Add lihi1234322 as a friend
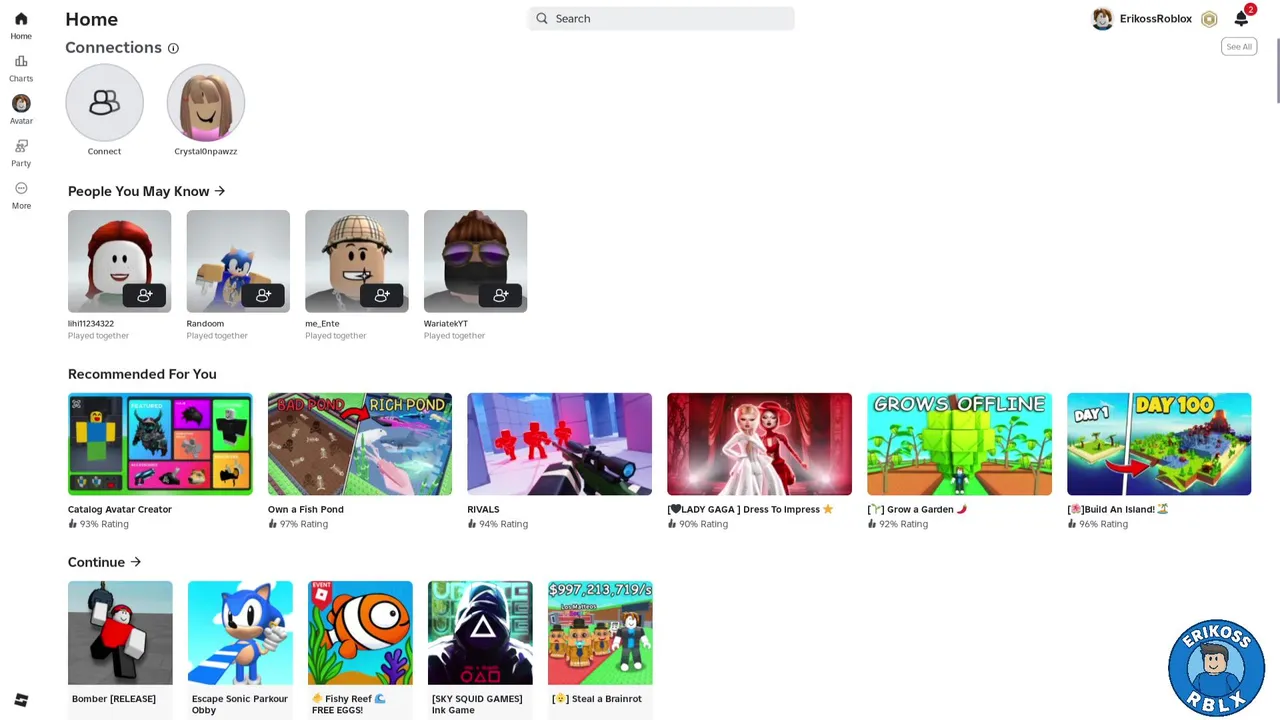The width and height of the screenshot is (1280, 720). click(x=145, y=295)
